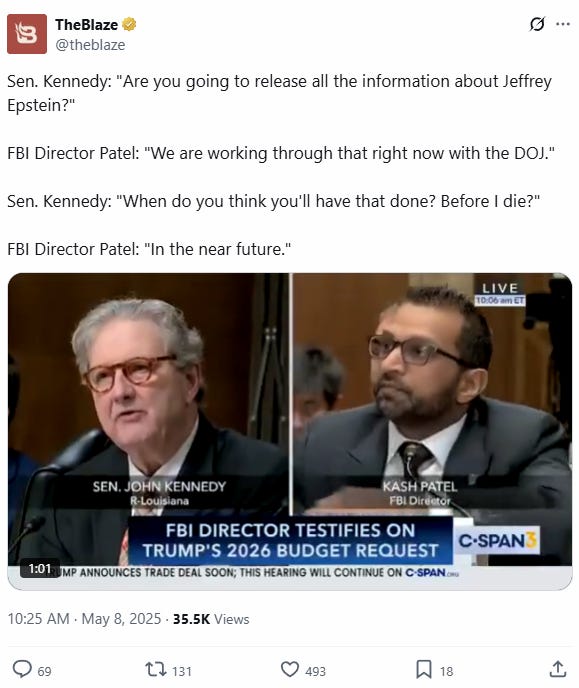579x688 pixels.
Task: Click the 1:01 video duration badge
Action: point(40,569)
